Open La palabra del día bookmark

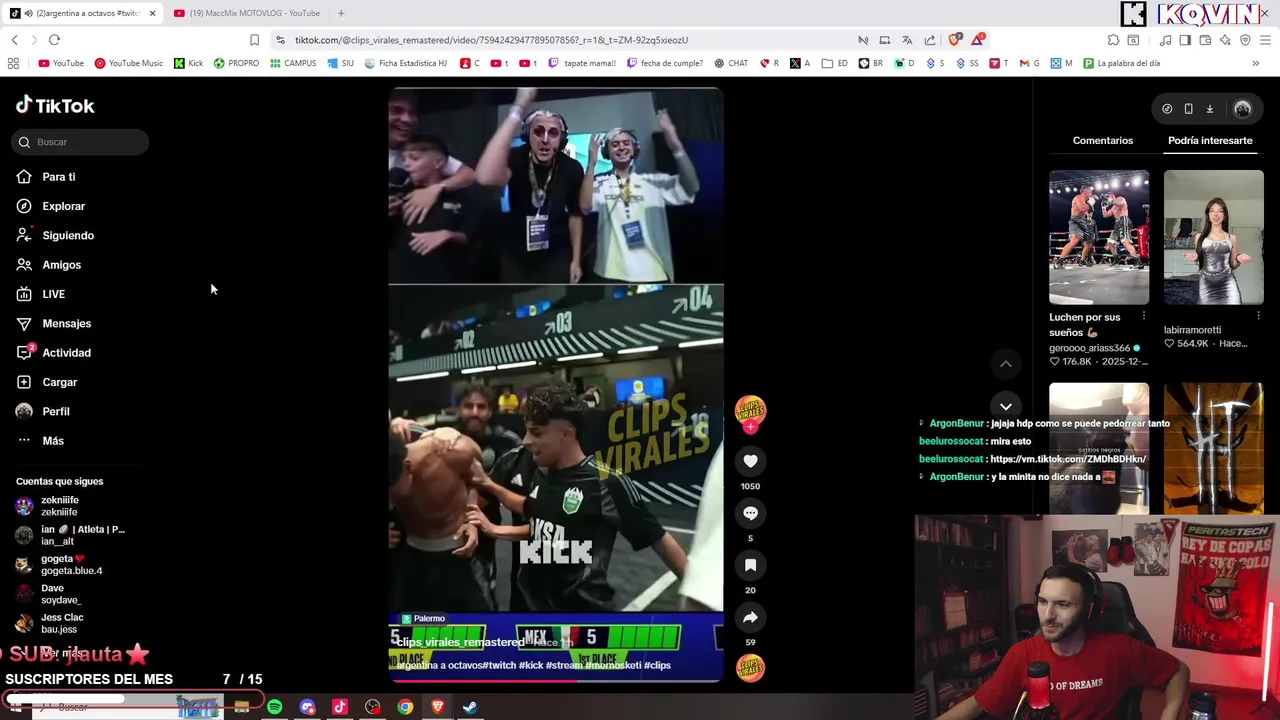coord(1122,63)
